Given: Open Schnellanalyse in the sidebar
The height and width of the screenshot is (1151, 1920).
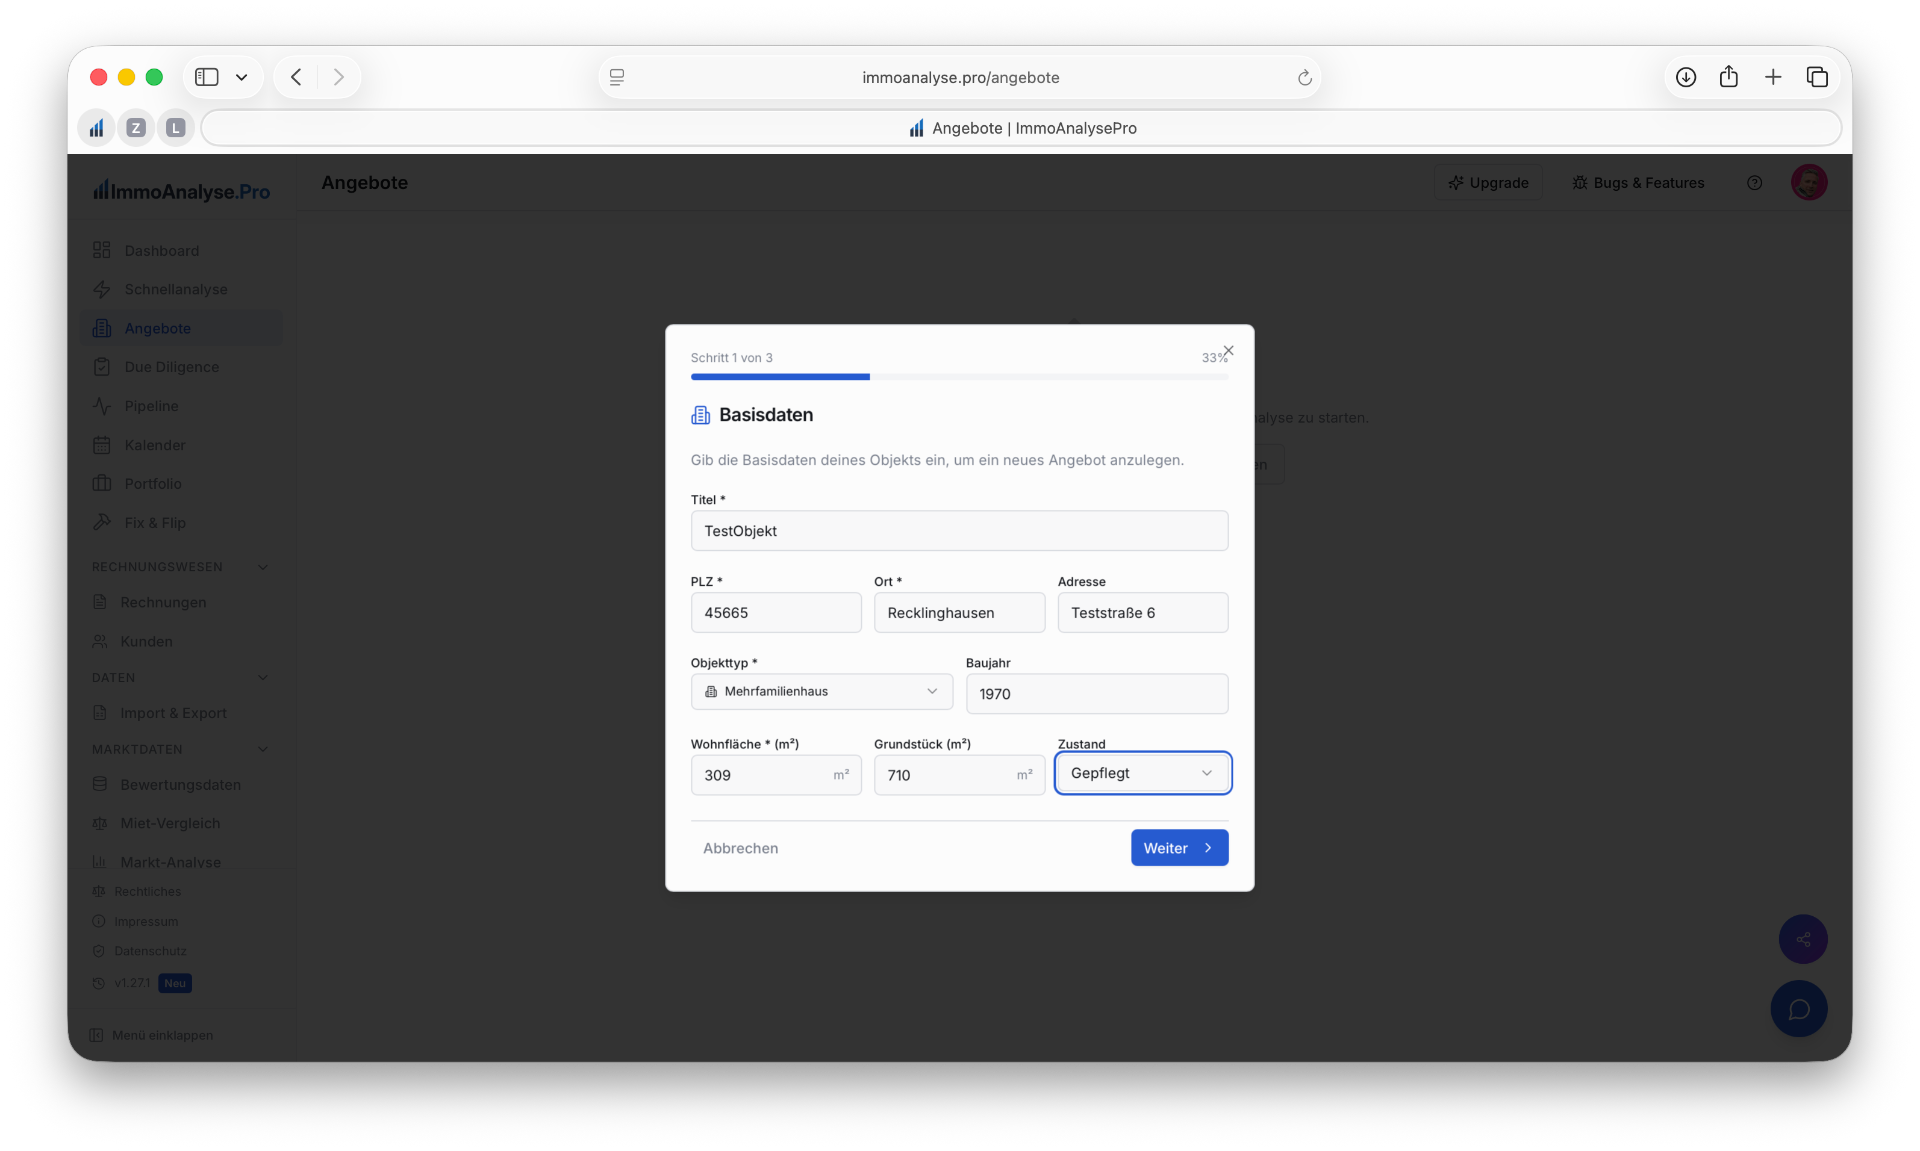Looking at the screenshot, I should [180, 289].
